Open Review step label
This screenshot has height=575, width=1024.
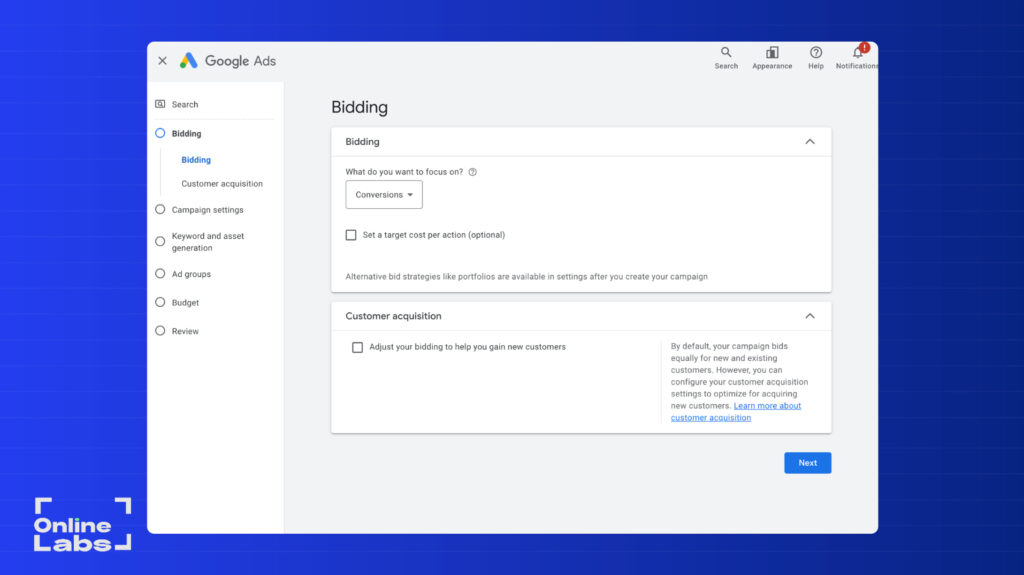pos(185,331)
